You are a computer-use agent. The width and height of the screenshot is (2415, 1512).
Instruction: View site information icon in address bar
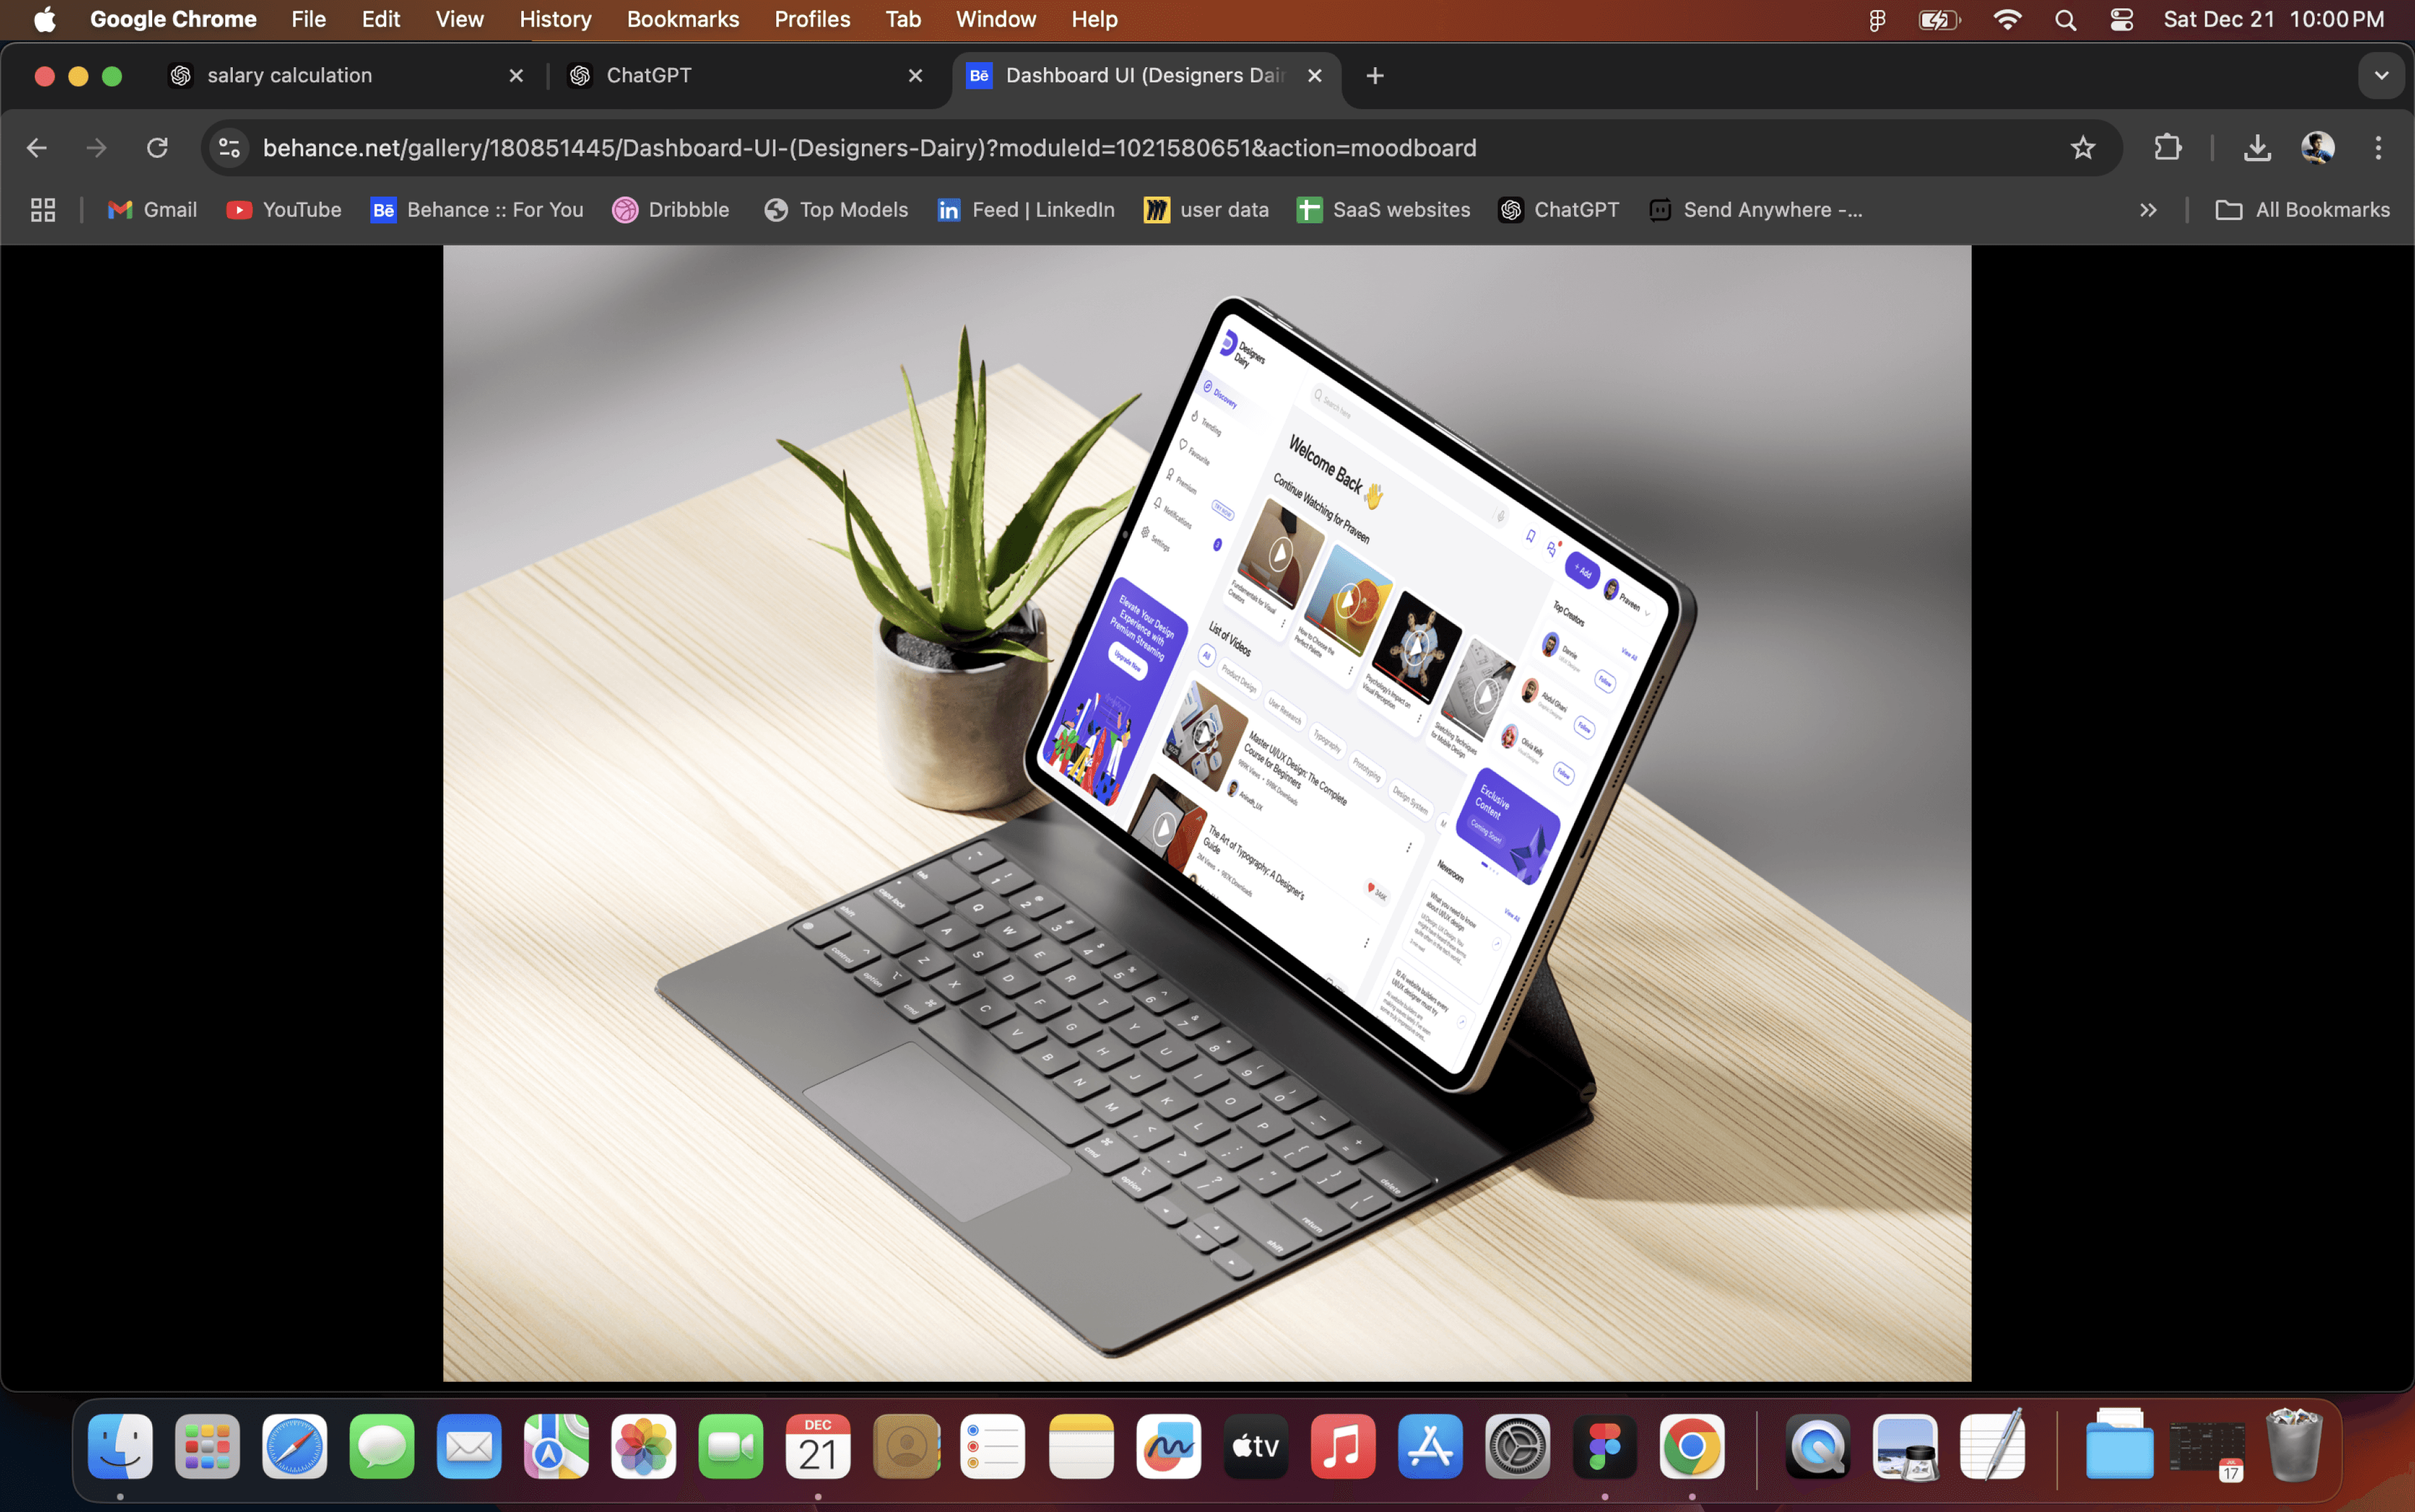229,148
